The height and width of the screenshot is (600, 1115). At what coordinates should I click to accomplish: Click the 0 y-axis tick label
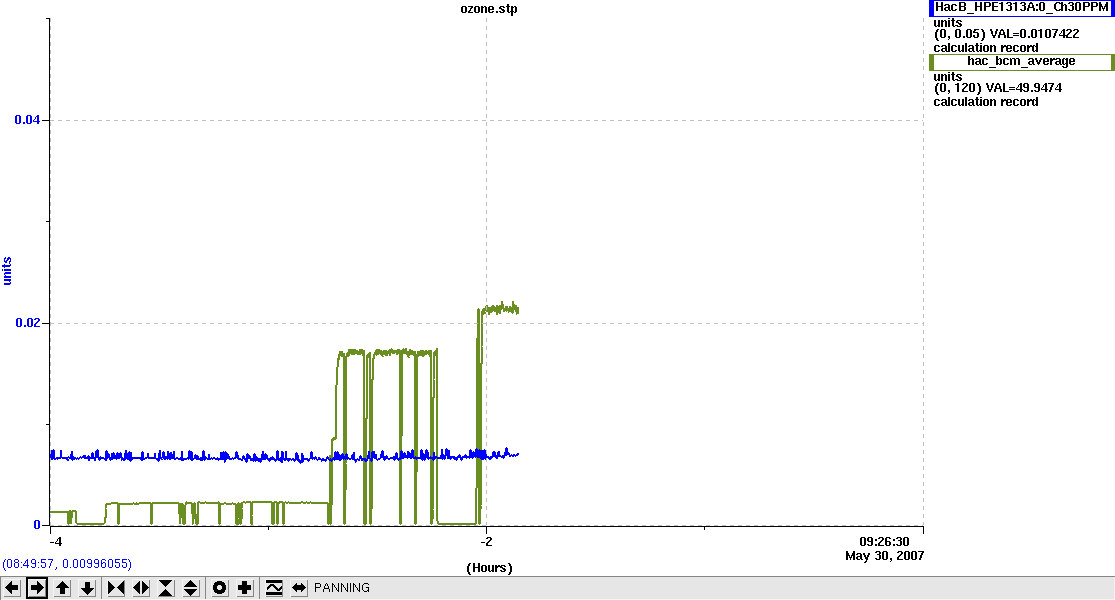coord(37,525)
